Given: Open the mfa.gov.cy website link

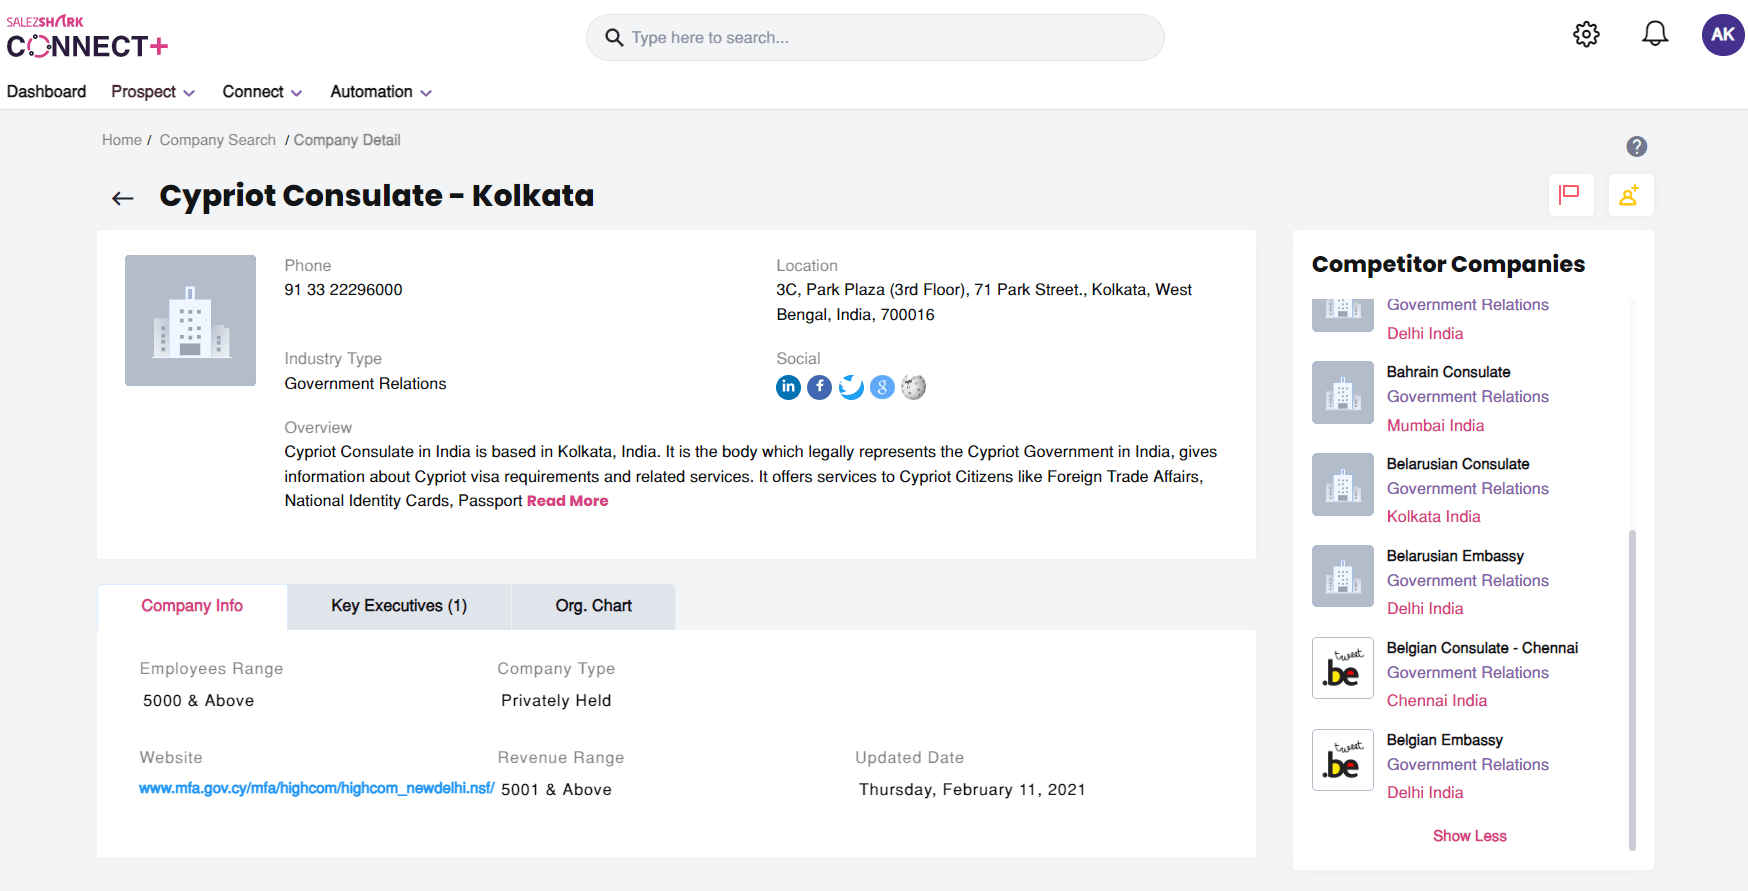Looking at the screenshot, I should tap(317, 788).
